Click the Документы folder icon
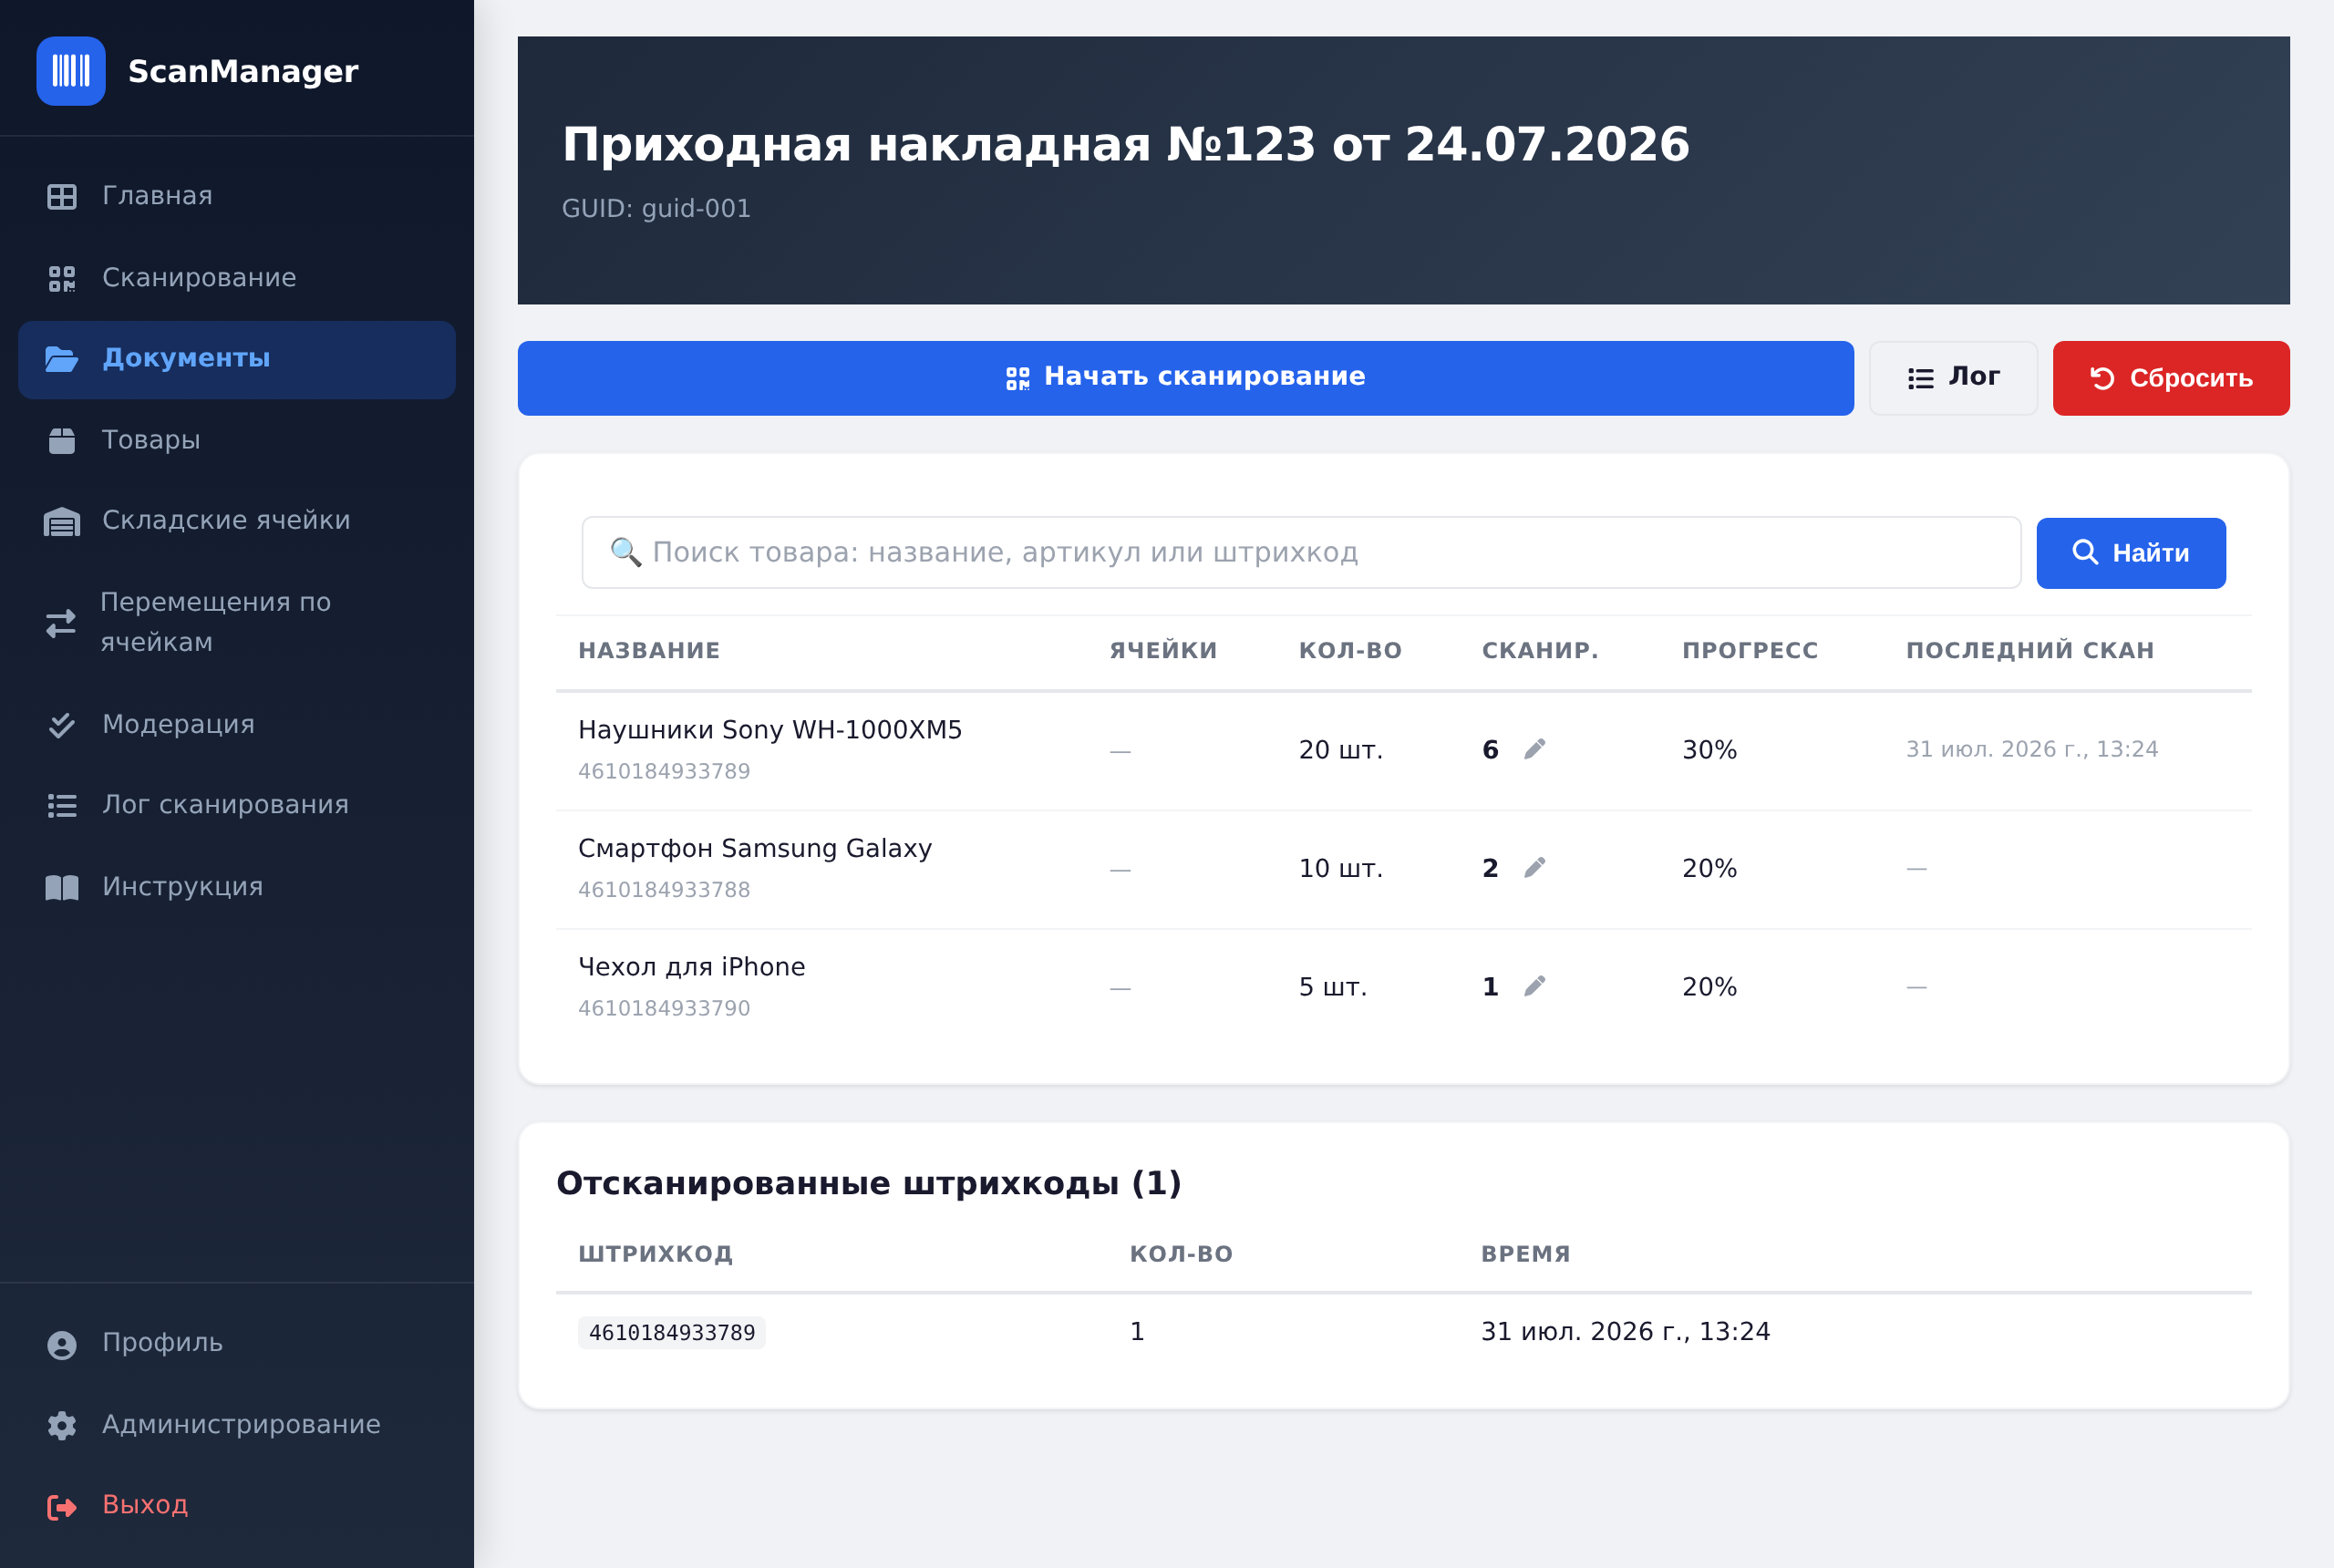 (x=62, y=359)
